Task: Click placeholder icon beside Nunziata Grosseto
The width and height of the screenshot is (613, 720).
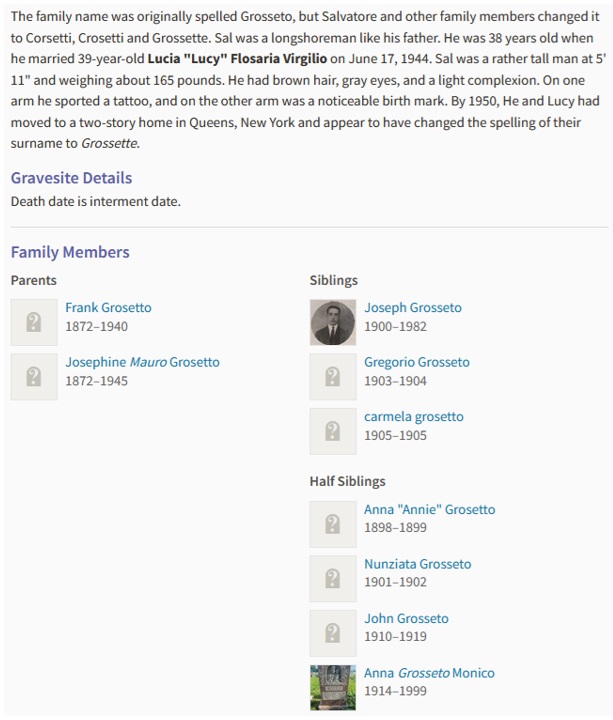Action: point(333,579)
